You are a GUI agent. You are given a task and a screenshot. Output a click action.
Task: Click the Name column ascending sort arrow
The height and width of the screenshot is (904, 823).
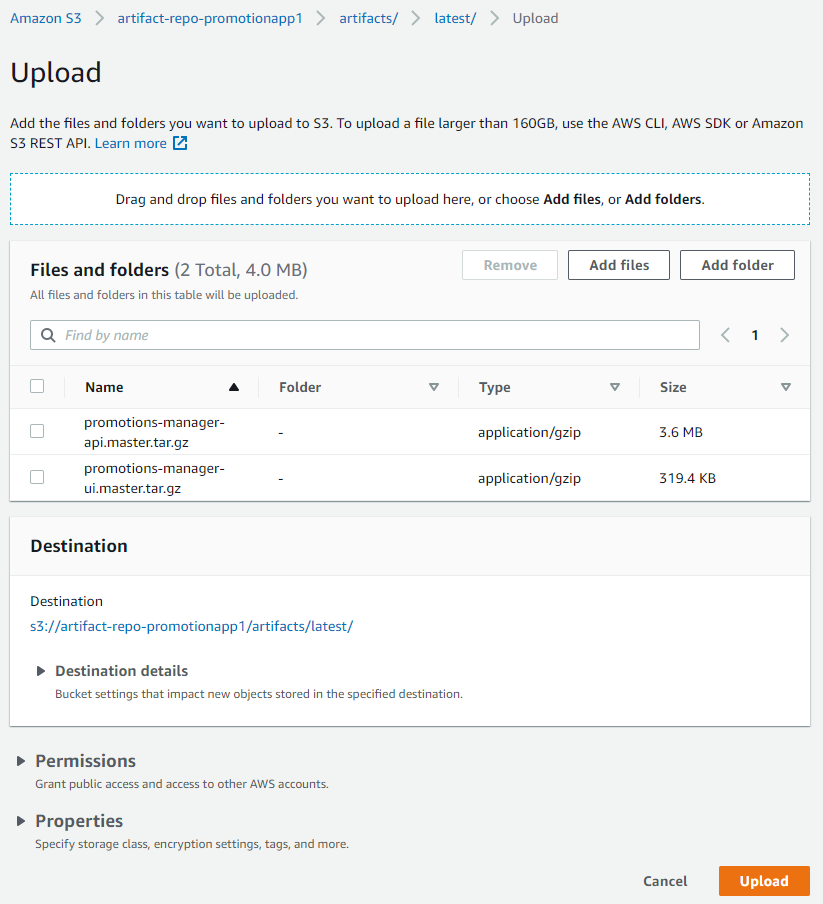point(233,387)
